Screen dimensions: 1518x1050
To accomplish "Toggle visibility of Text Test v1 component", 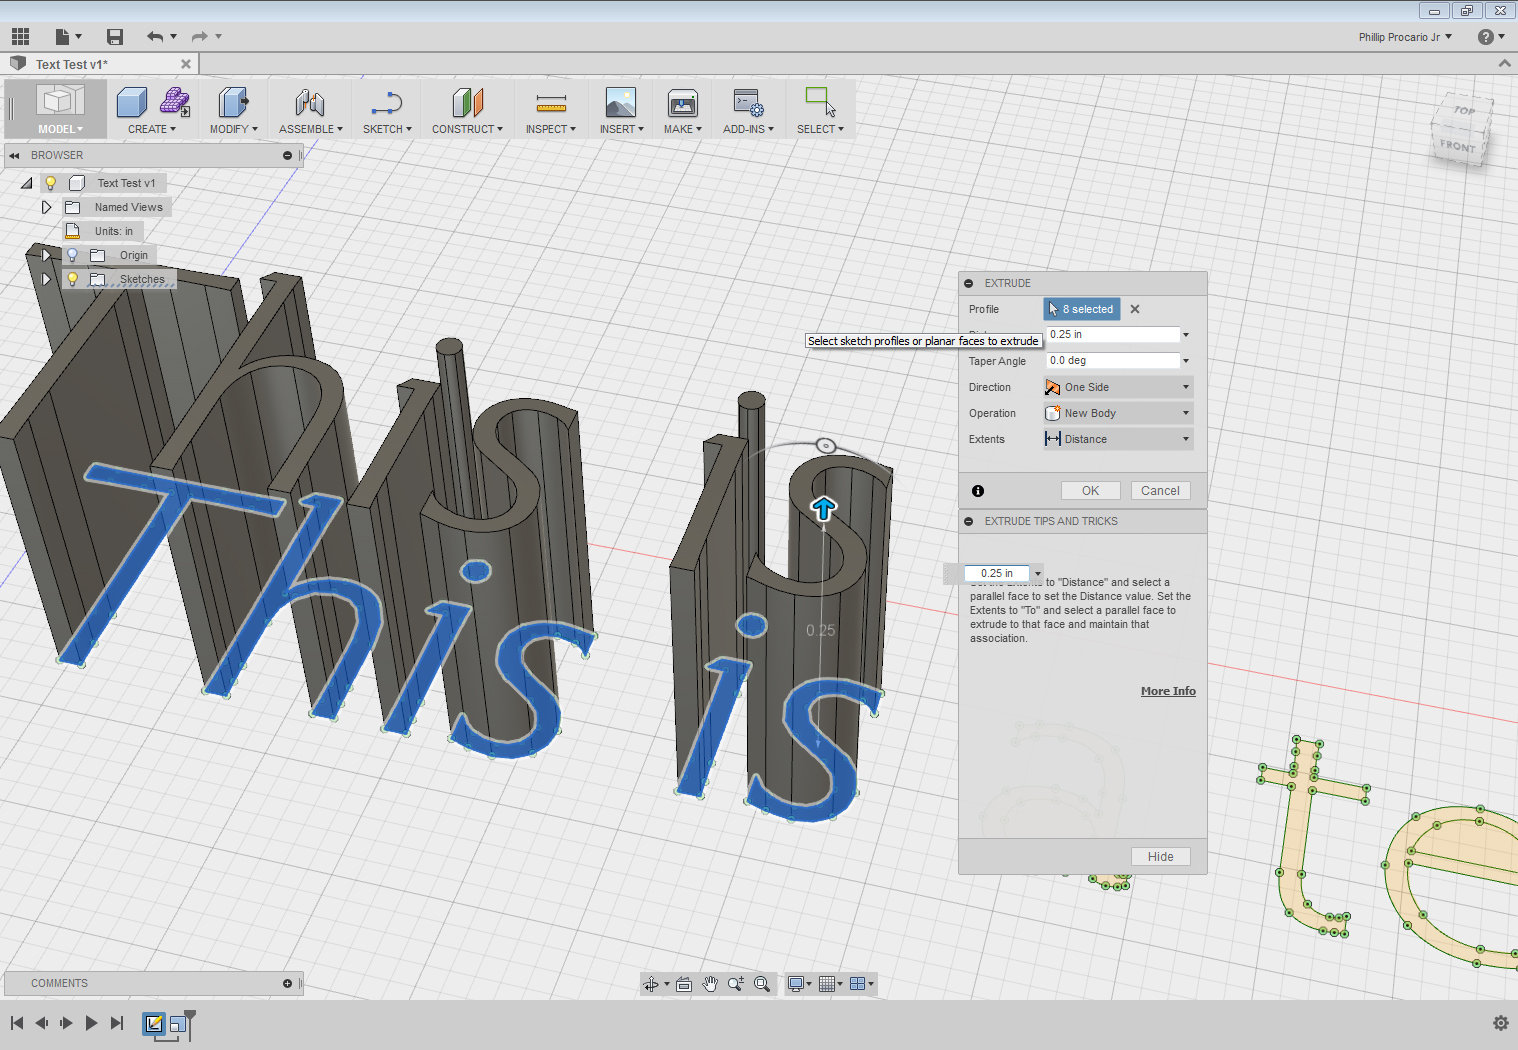I will [50, 183].
